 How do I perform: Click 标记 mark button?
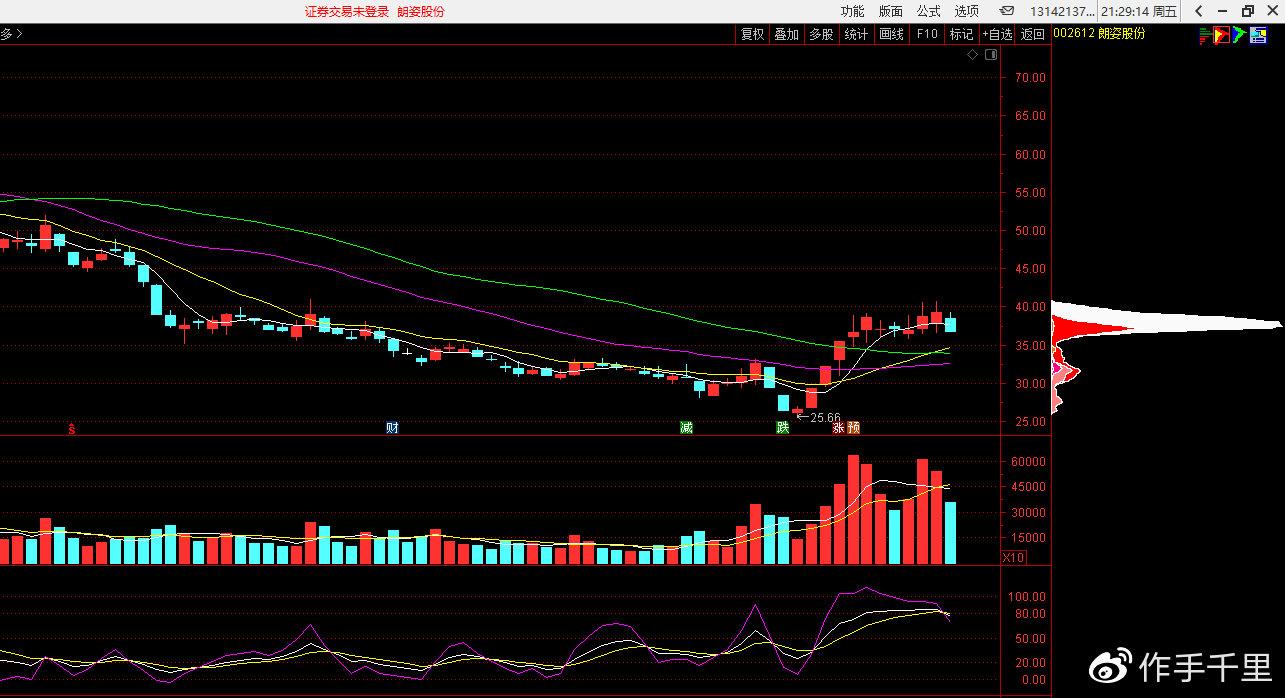[x=961, y=34]
